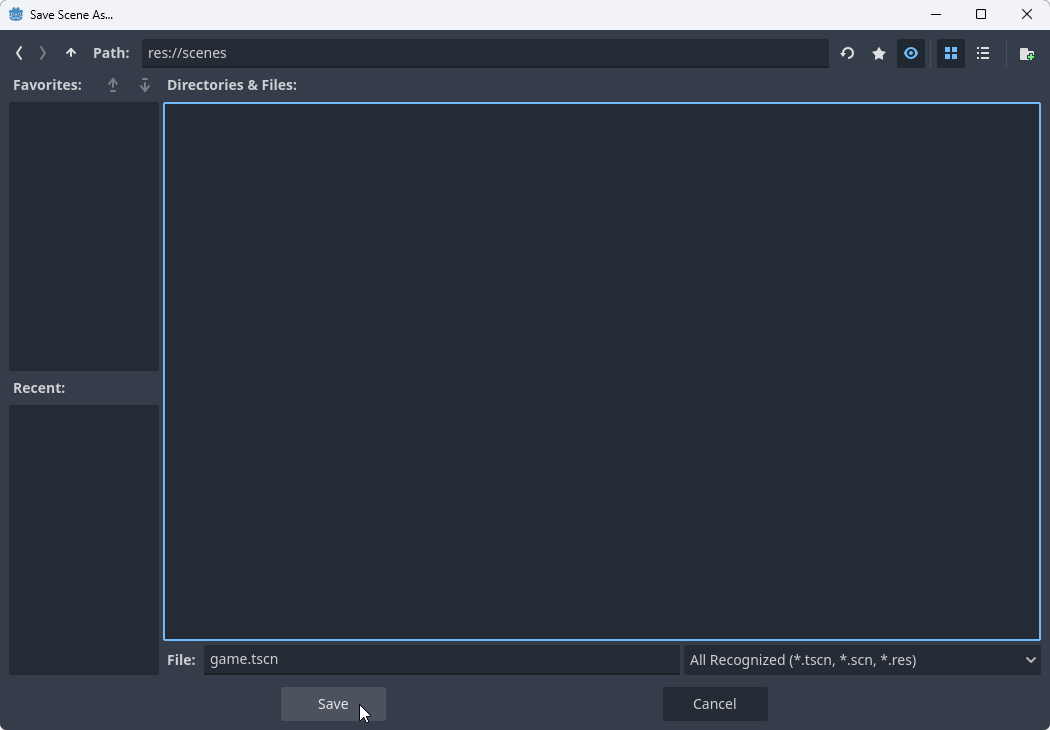Click inside the Recent list panel
Viewport: 1050px width, 730px height.
pyautogui.click(x=84, y=539)
